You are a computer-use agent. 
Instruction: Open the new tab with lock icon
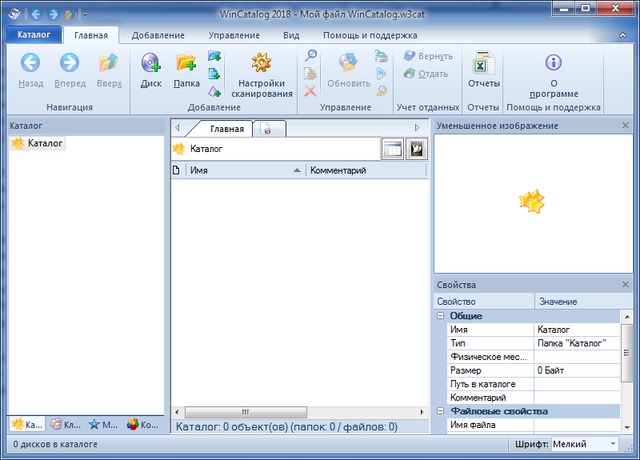(x=267, y=128)
